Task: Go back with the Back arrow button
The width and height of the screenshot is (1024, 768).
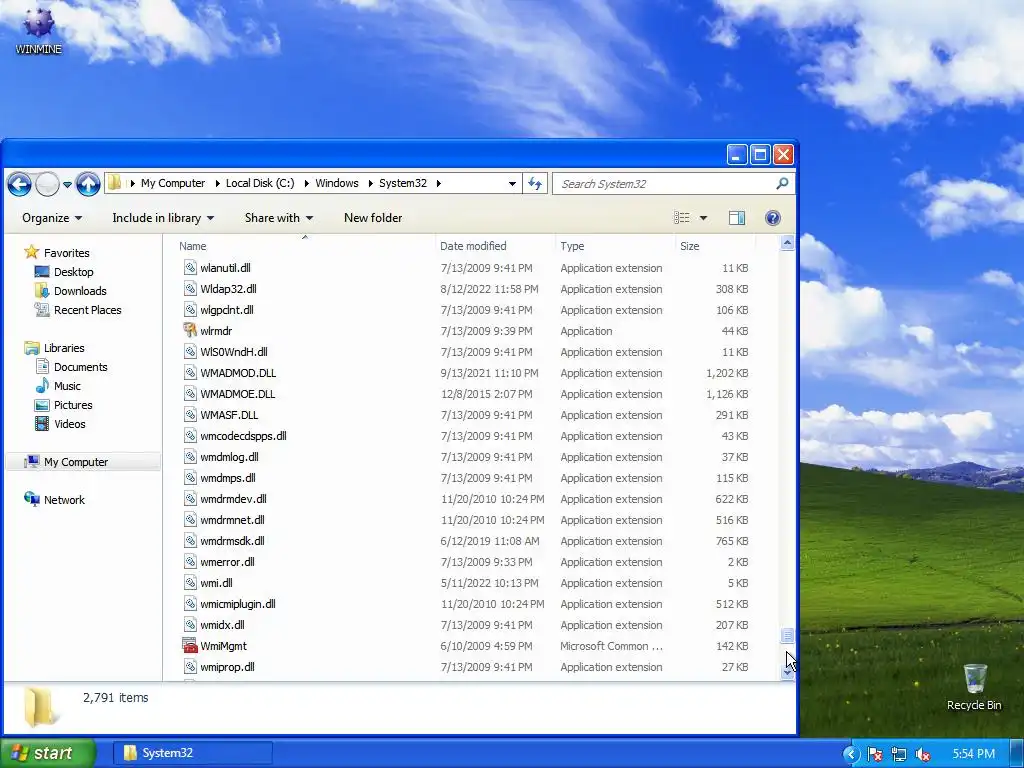Action: (x=20, y=184)
